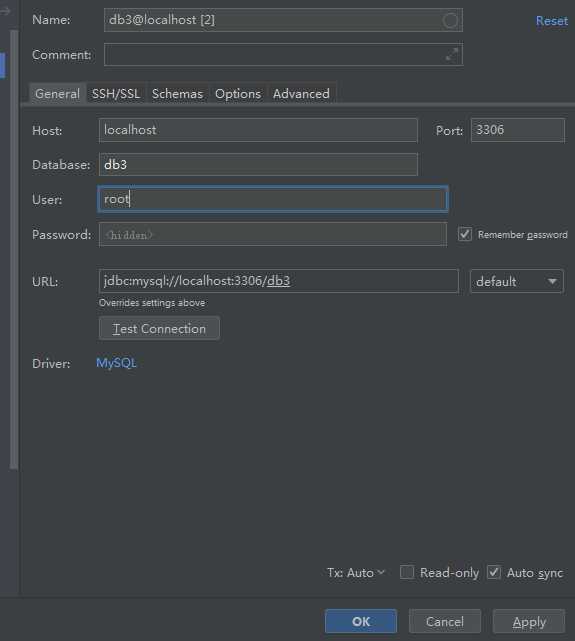Open the General tab
Screen dimensions: 575x641
tap(57, 94)
